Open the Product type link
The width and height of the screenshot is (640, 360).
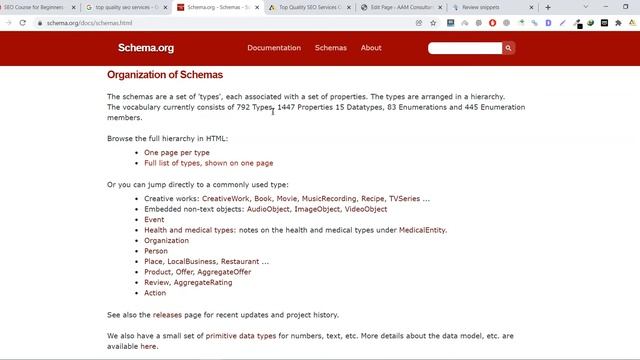pyautogui.click(x=158, y=272)
